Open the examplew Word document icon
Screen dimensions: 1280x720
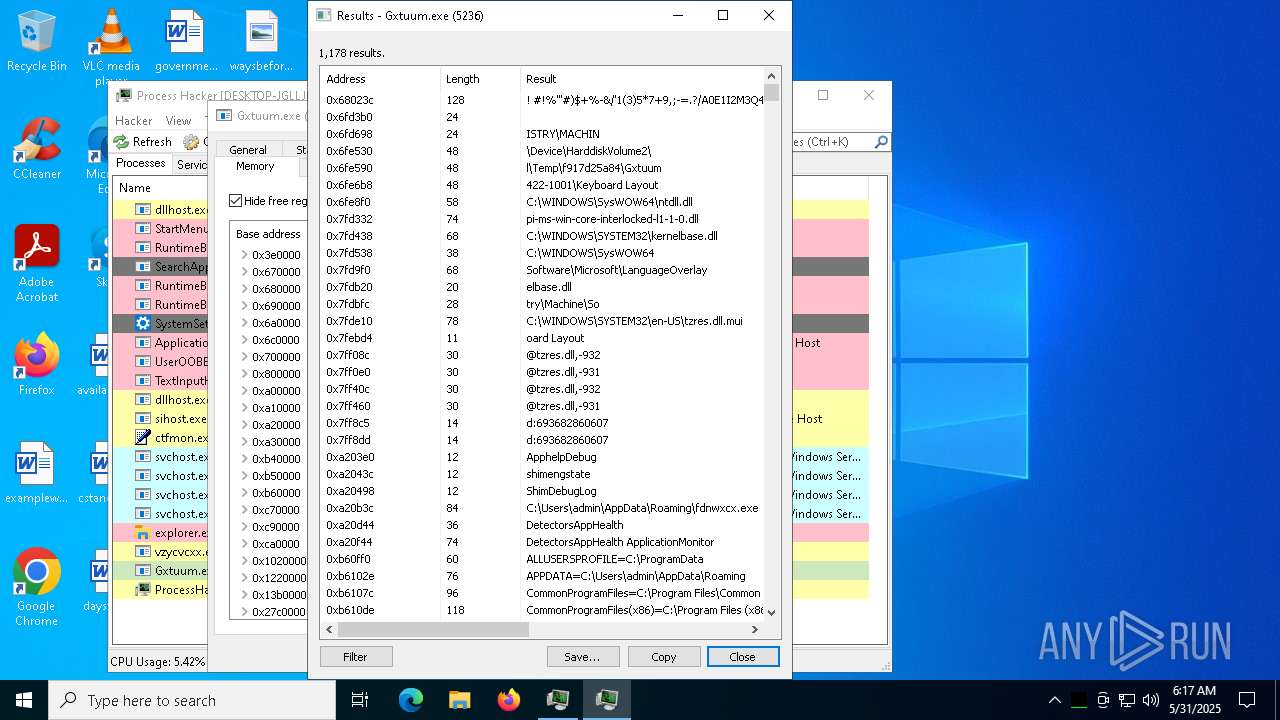37,473
